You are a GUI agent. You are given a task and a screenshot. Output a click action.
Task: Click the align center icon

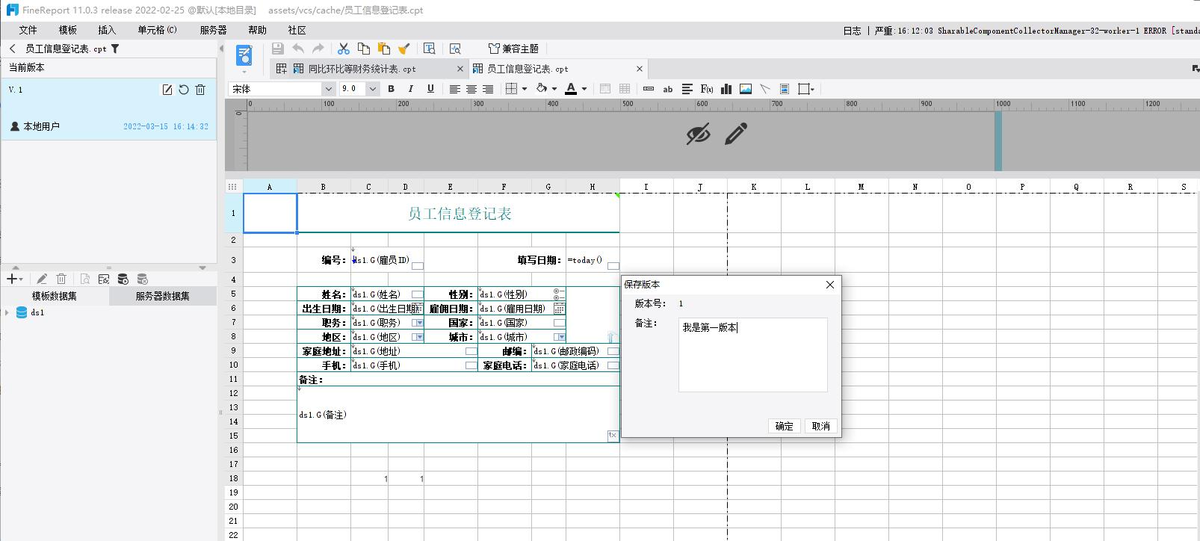click(470, 88)
